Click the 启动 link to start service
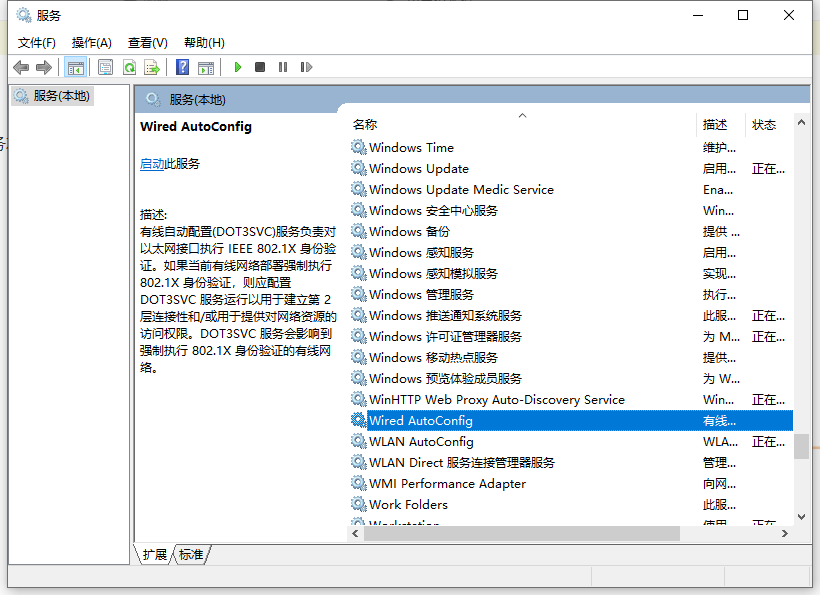This screenshot has width=820, height=595. [152, 164]
